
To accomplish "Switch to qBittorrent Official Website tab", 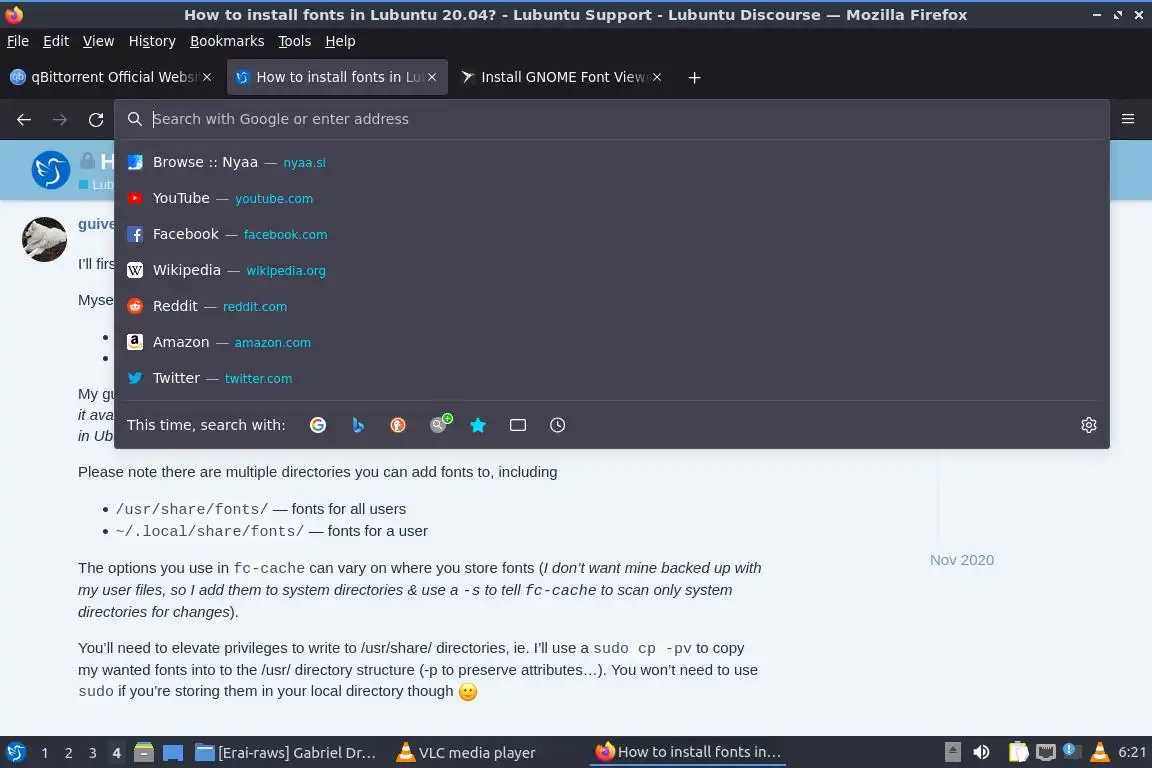I will 110,77.
